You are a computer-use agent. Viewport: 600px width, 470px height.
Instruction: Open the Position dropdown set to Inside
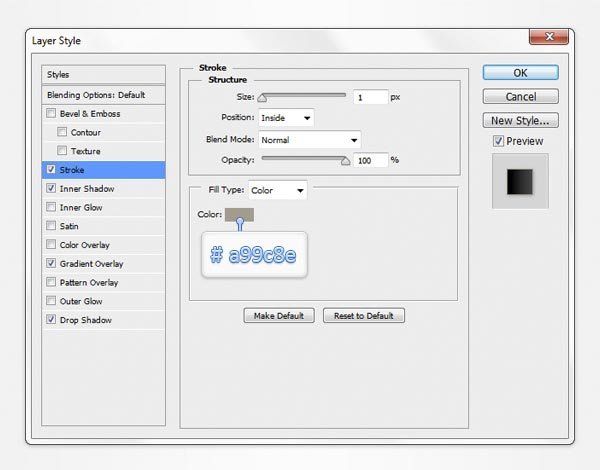coord(286,118)
